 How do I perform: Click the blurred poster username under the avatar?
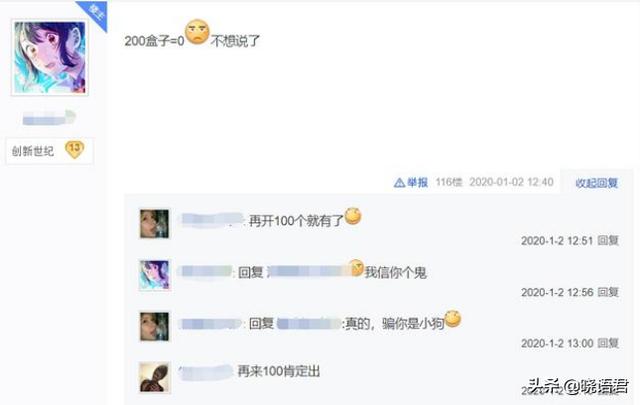click(x=49, y=118)
